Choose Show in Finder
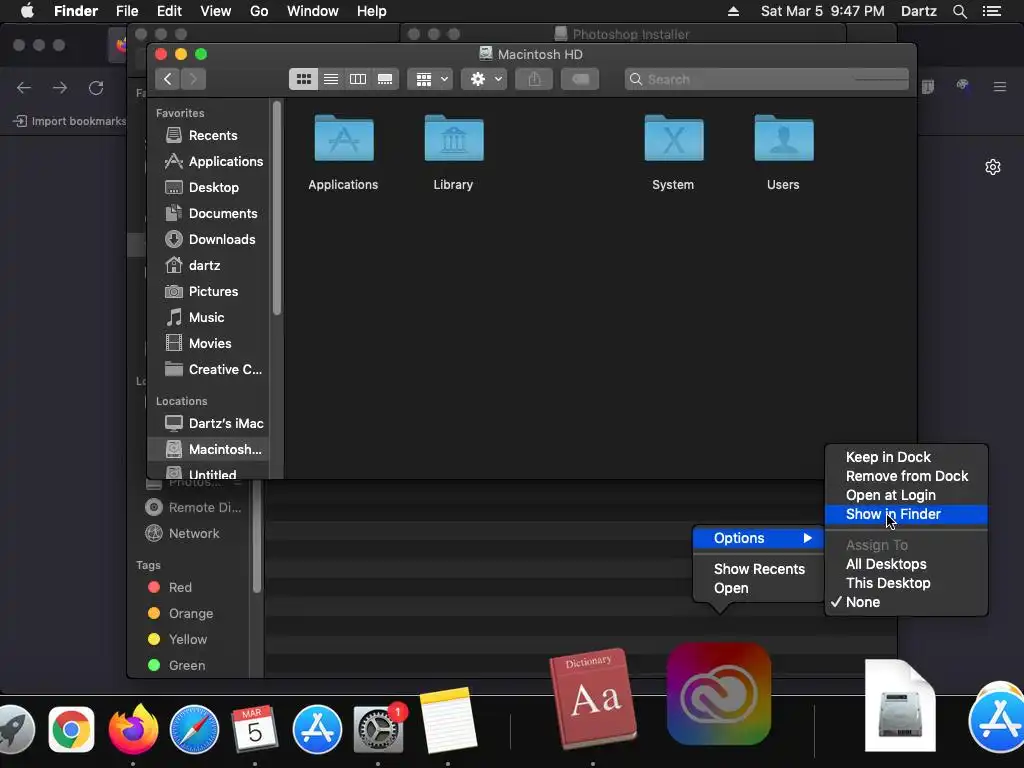1024x768 pixels. [x=906, y=515]
